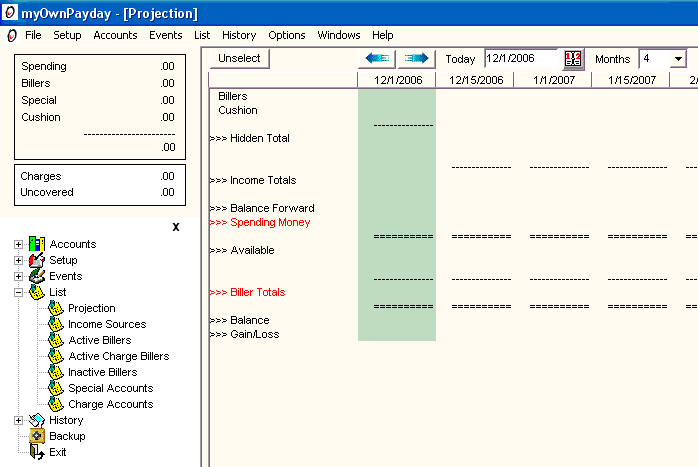Select Income Sources in the tree
This screenshot has height=467, width=698.
click(107, 324)
